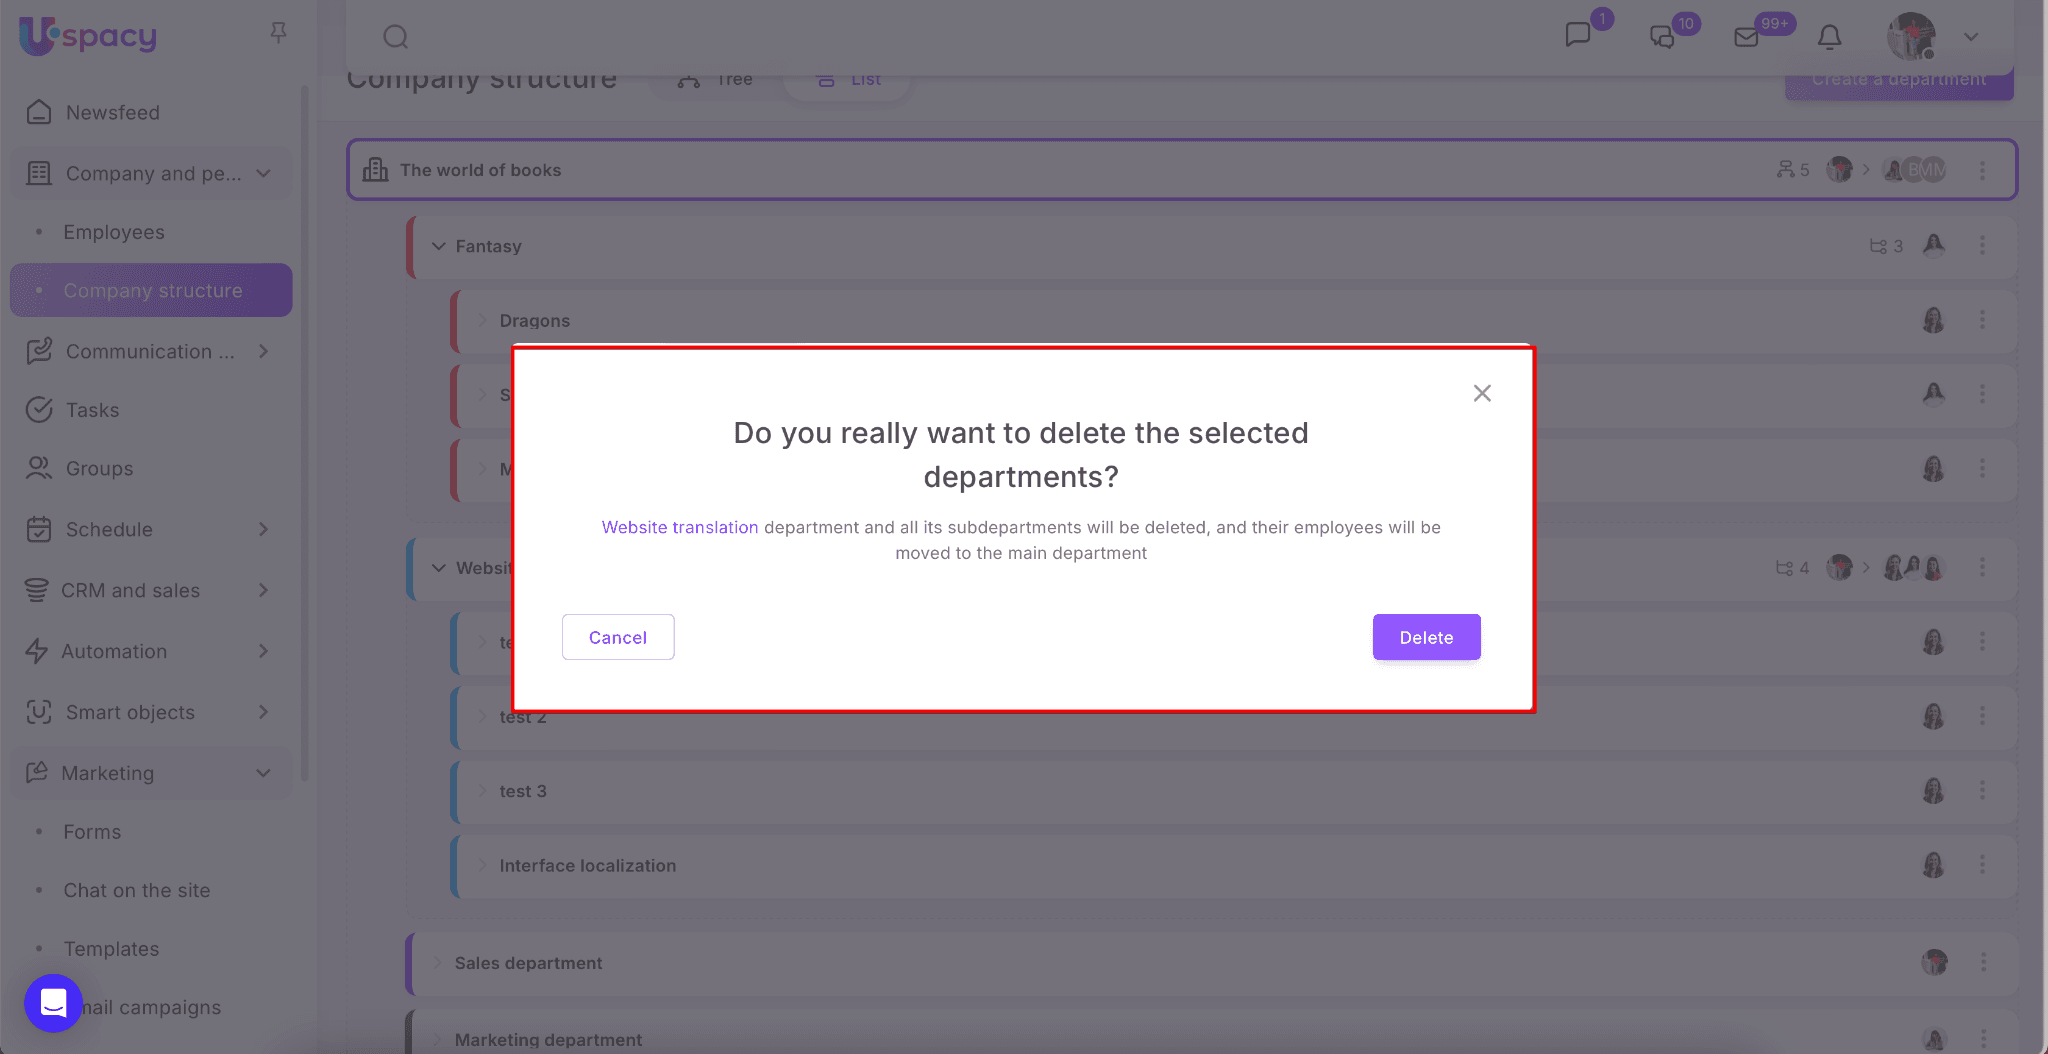Image resolution: width=2048 pixels, height=1054 pixels.
Task: Open Tasks from the sidebar
Action: coord(92,410)
